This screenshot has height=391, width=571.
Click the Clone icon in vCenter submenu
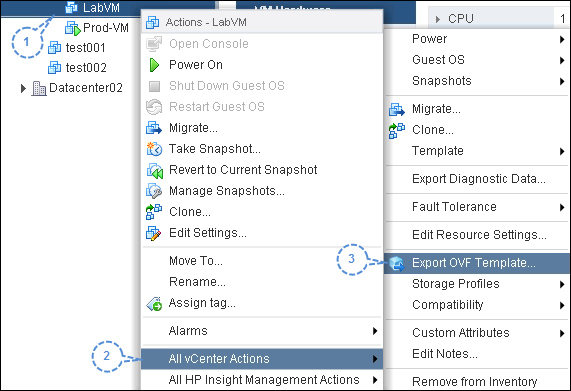click(x=397, y=131)
